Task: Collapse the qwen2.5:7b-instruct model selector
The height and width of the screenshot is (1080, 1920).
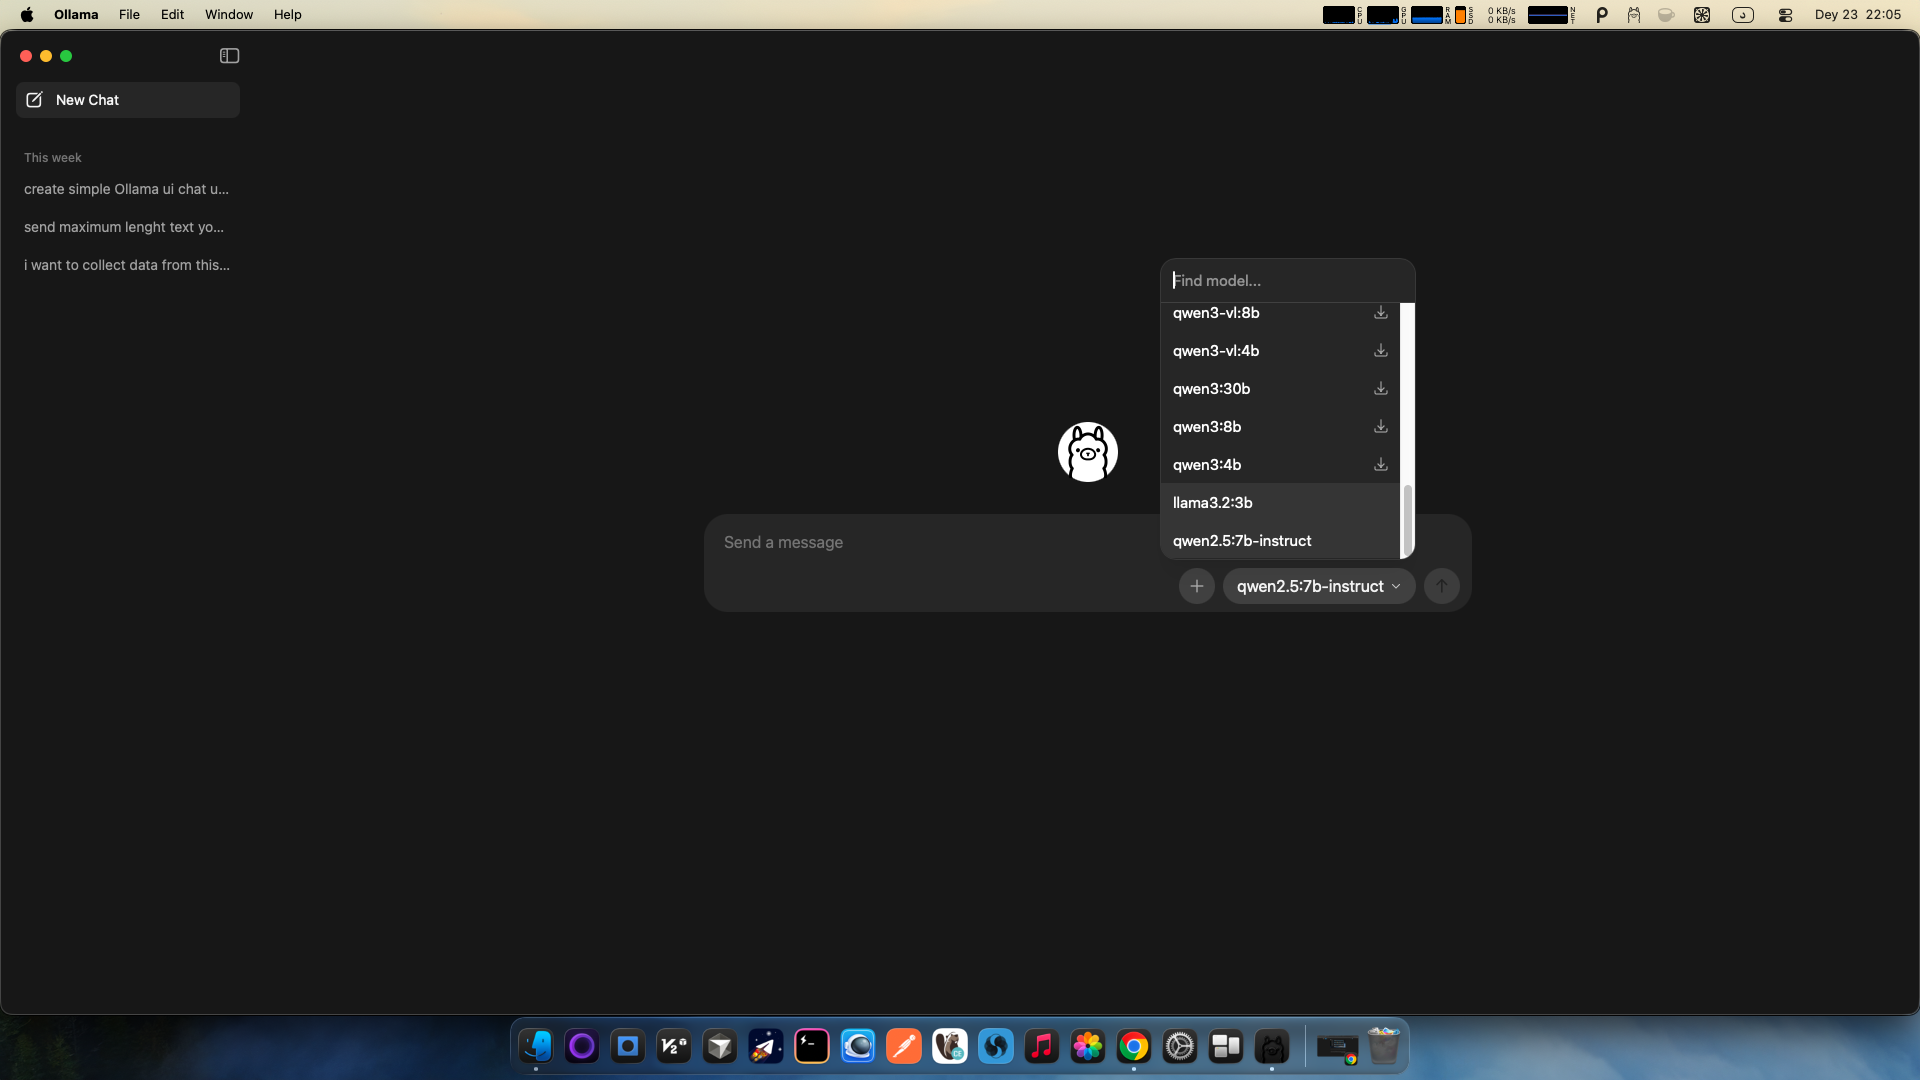Action: (x=1318, y=586)
